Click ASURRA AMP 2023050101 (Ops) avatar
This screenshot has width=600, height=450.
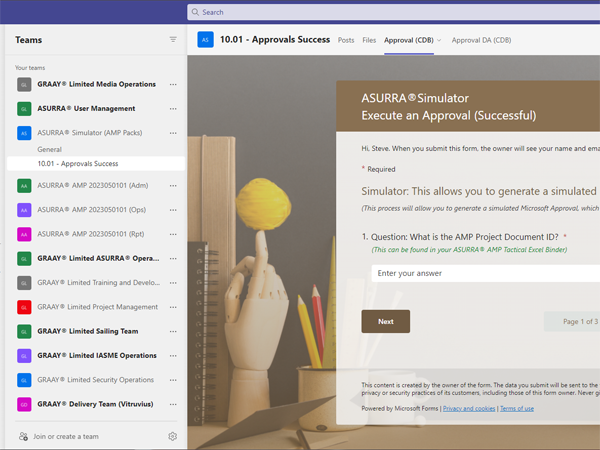tap(24, 210)
